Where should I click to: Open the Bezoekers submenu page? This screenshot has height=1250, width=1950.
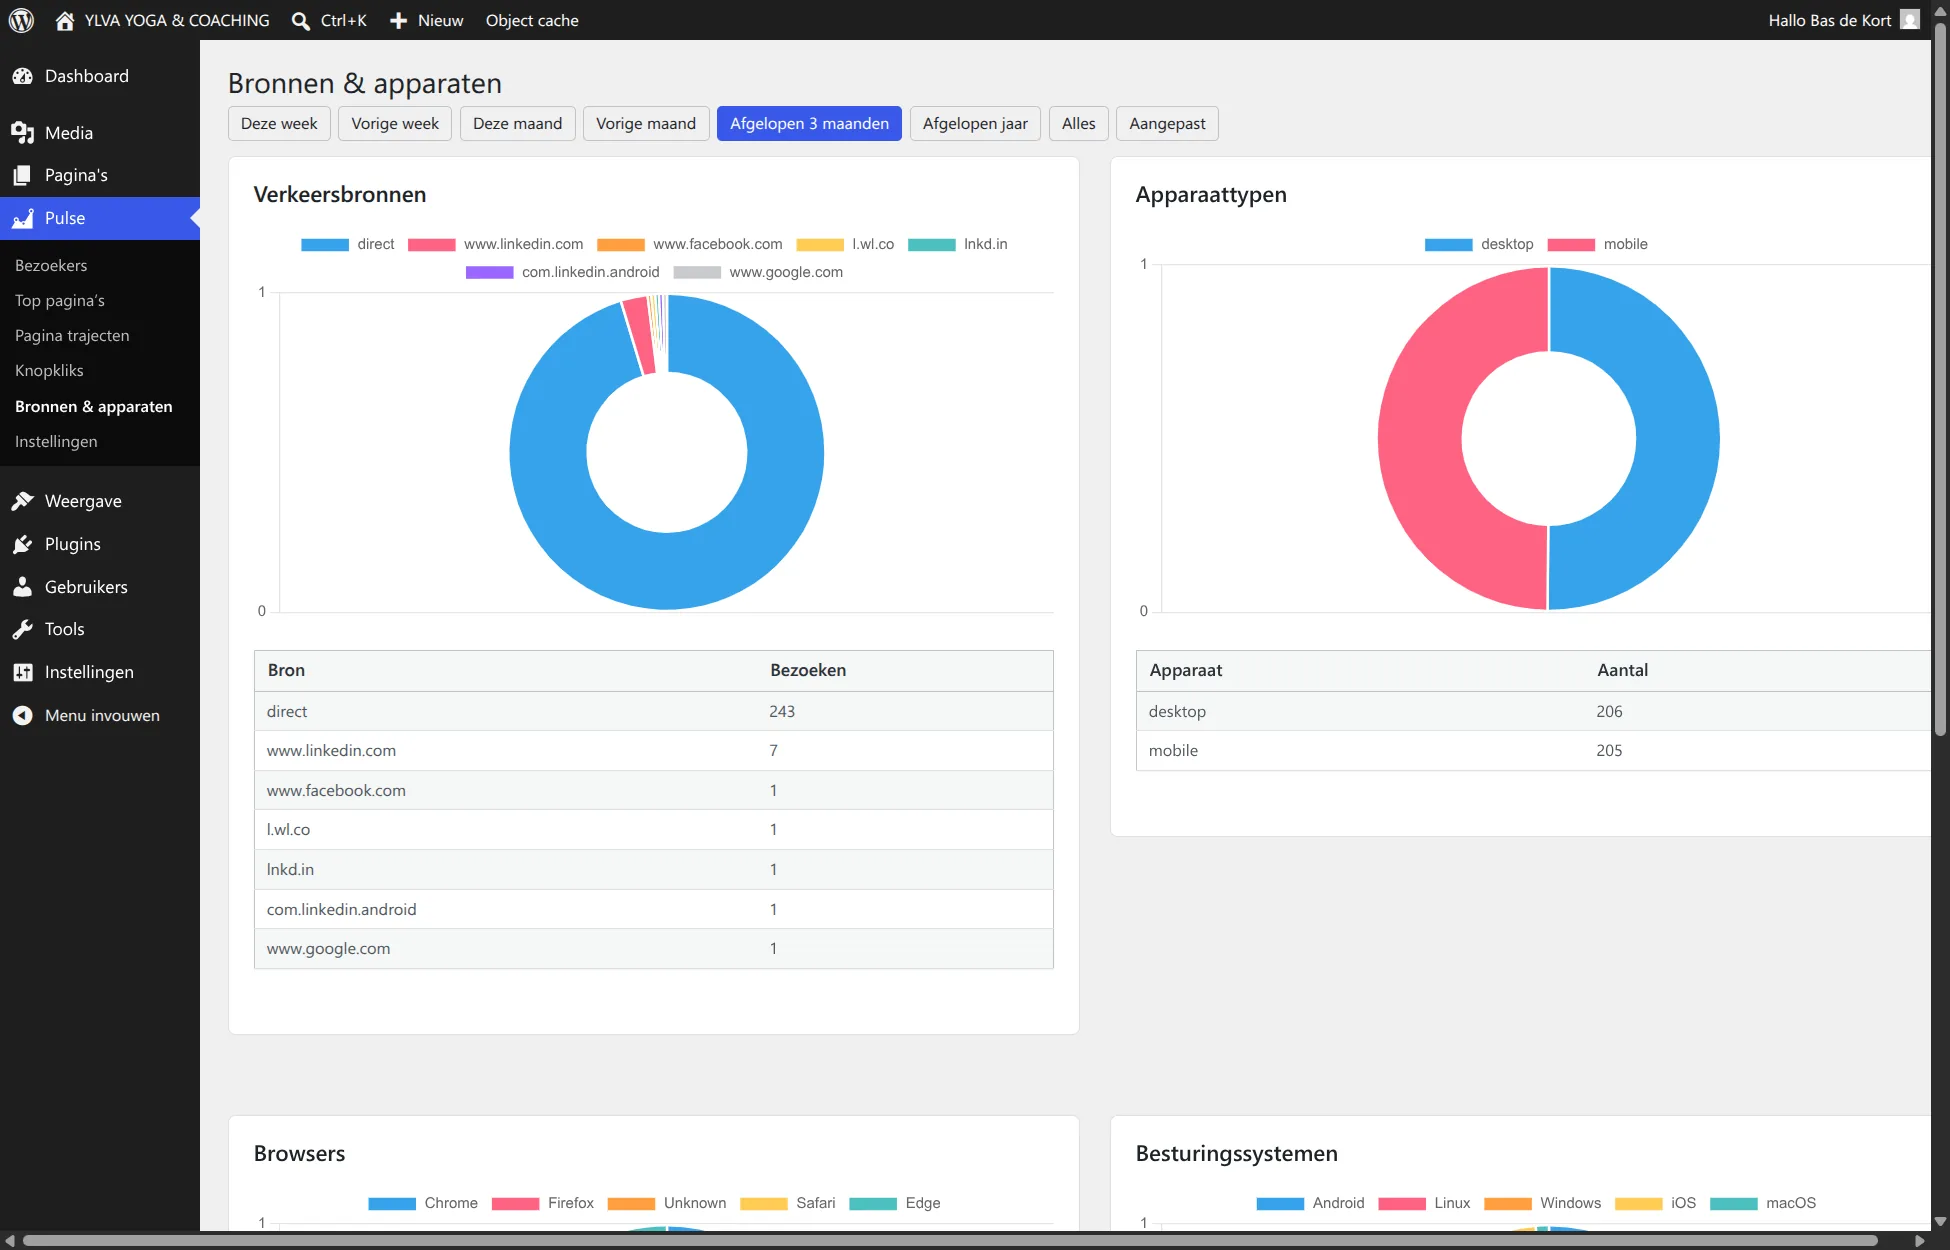(x=51, y=265)
